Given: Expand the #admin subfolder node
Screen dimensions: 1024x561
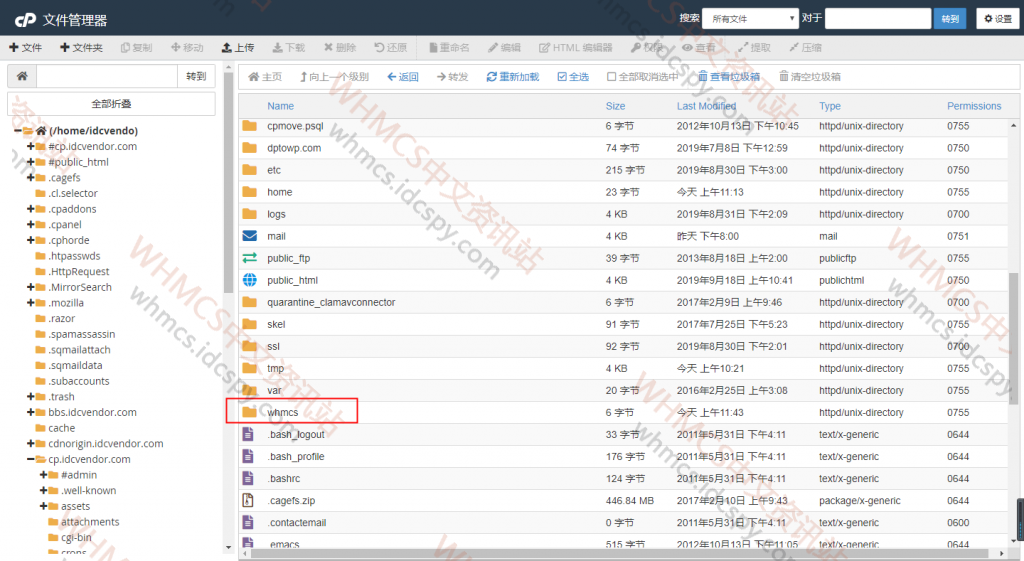Looking at the screenshot, I should [x=43, y=475].
